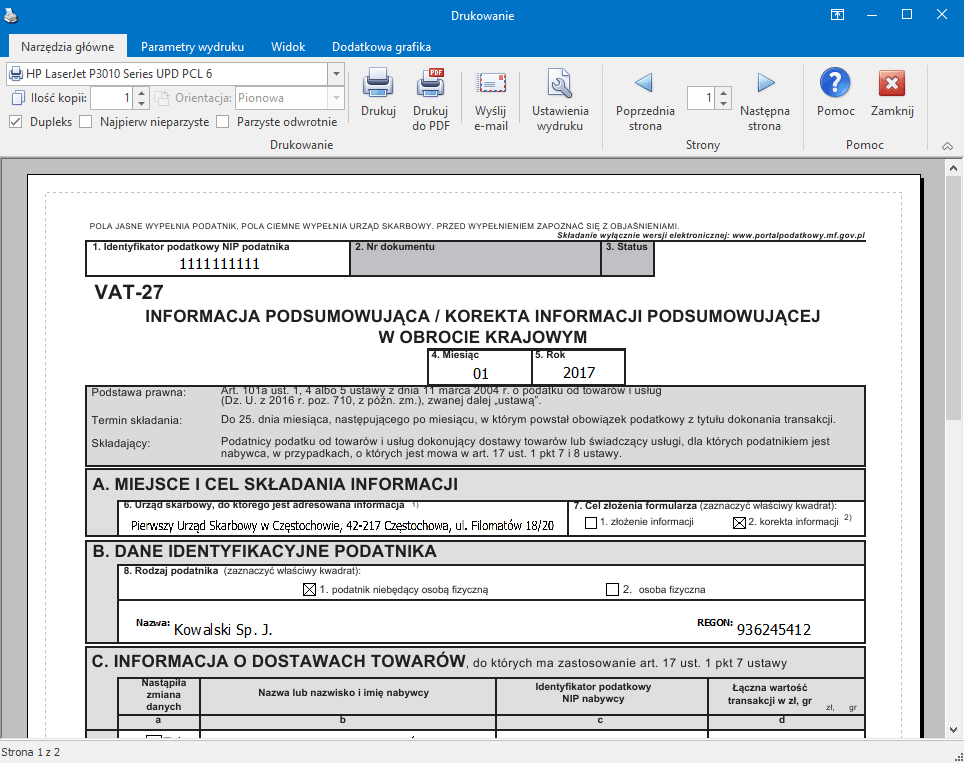Go to Następna strona arrow
The image size is (964, 763).
(765, 84)
